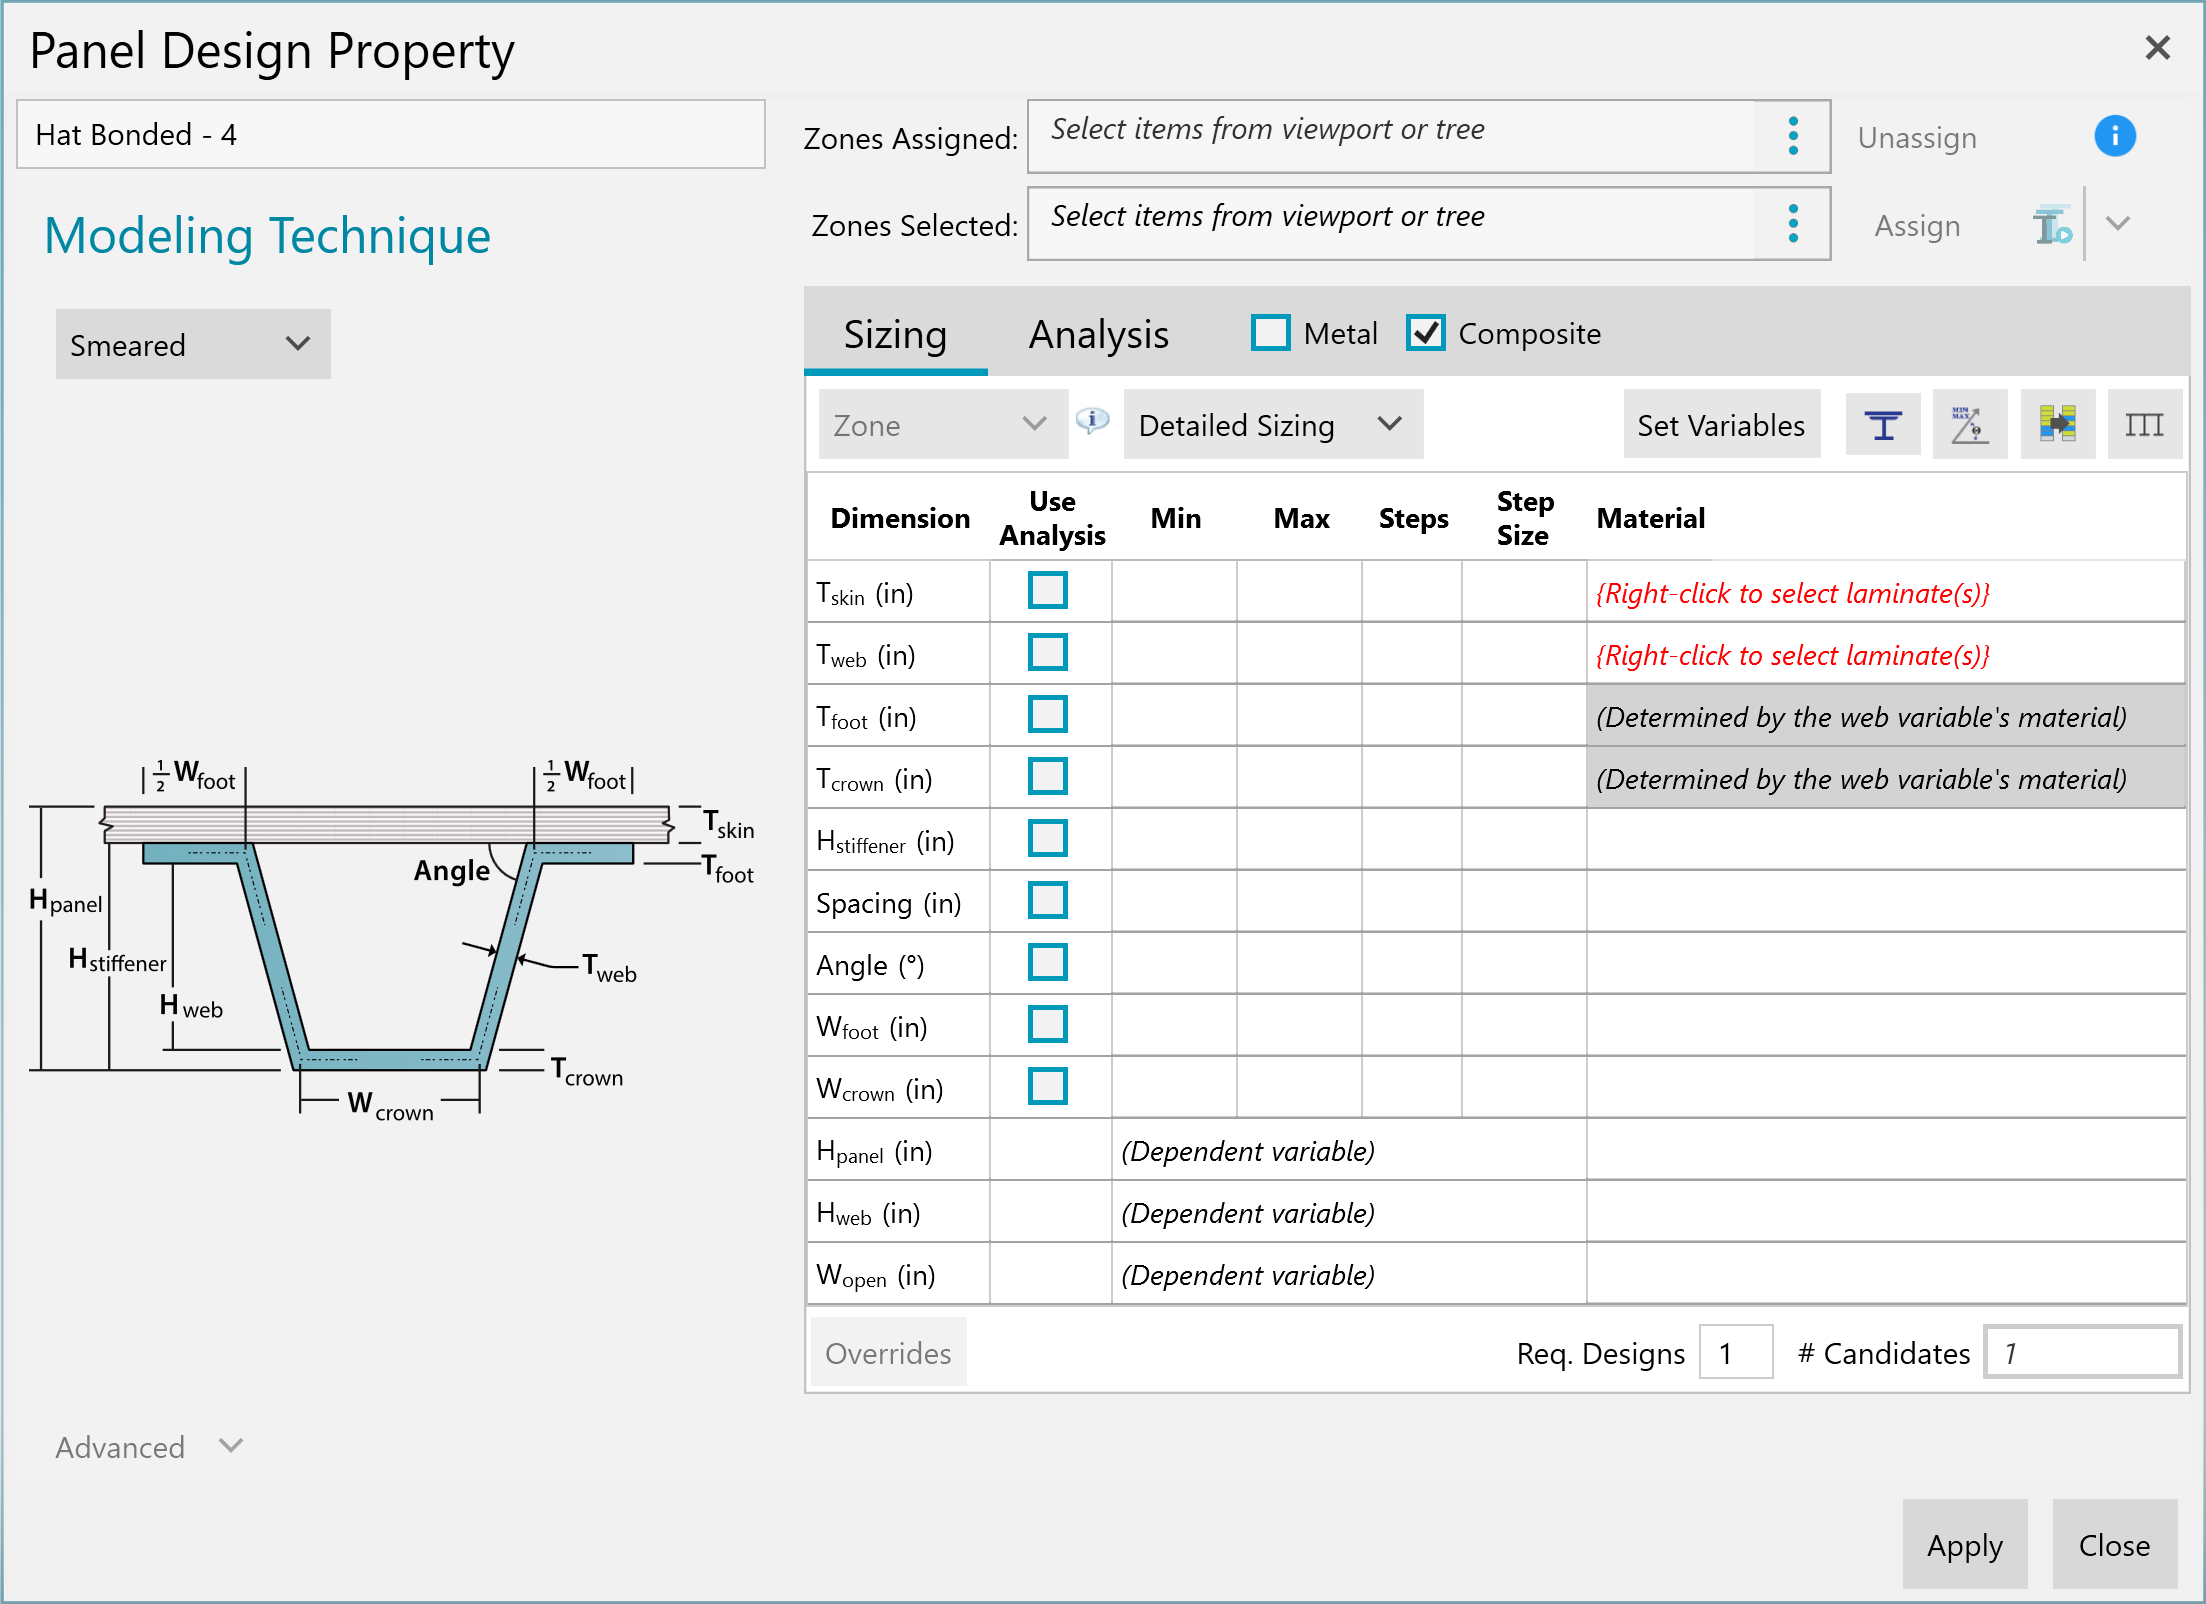This screenshot has width=2206, height=1604.
Task: Click the Tcrown material determined-by-web cell
Action: (x=1885, y=778)
